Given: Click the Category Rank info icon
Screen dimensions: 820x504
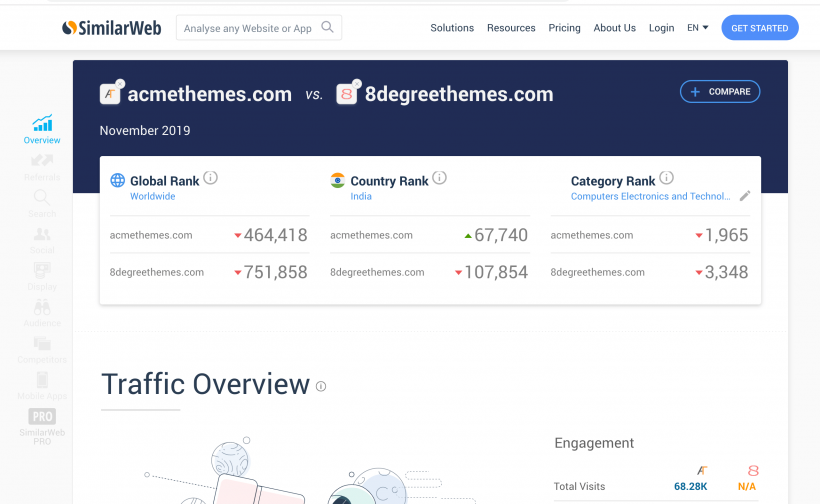Looking at the screenshot, I should [x=666, y=178].
